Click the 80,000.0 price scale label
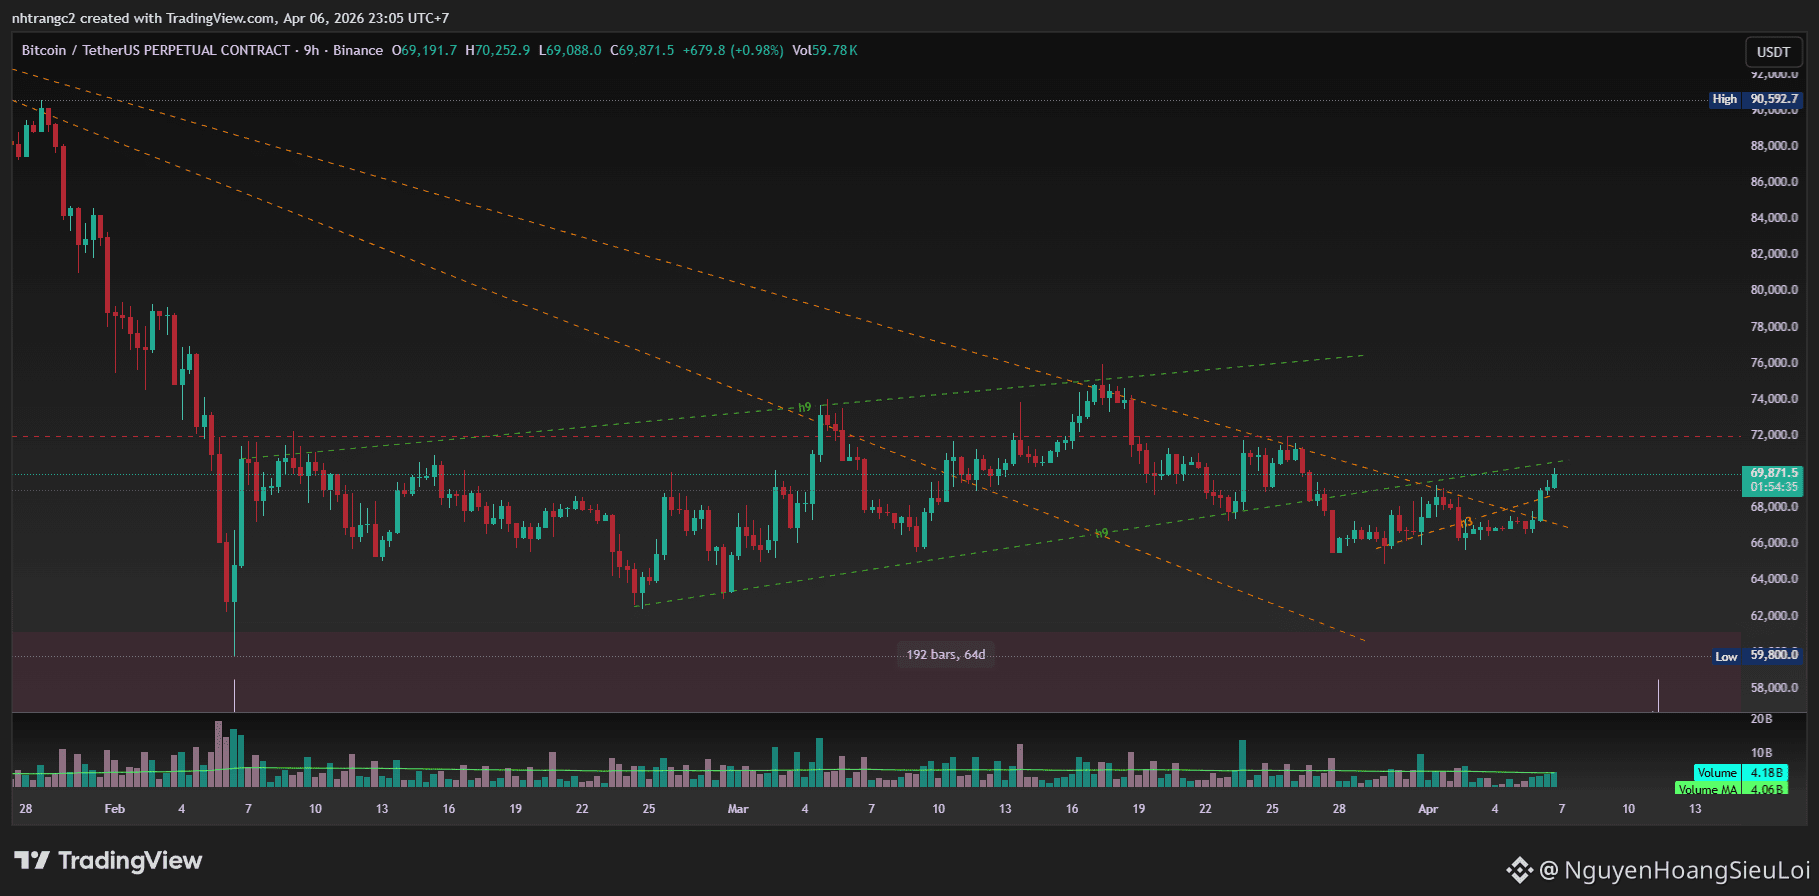Image resolution: width=1819 pixels, height=896 pixels. [1774, 290]
